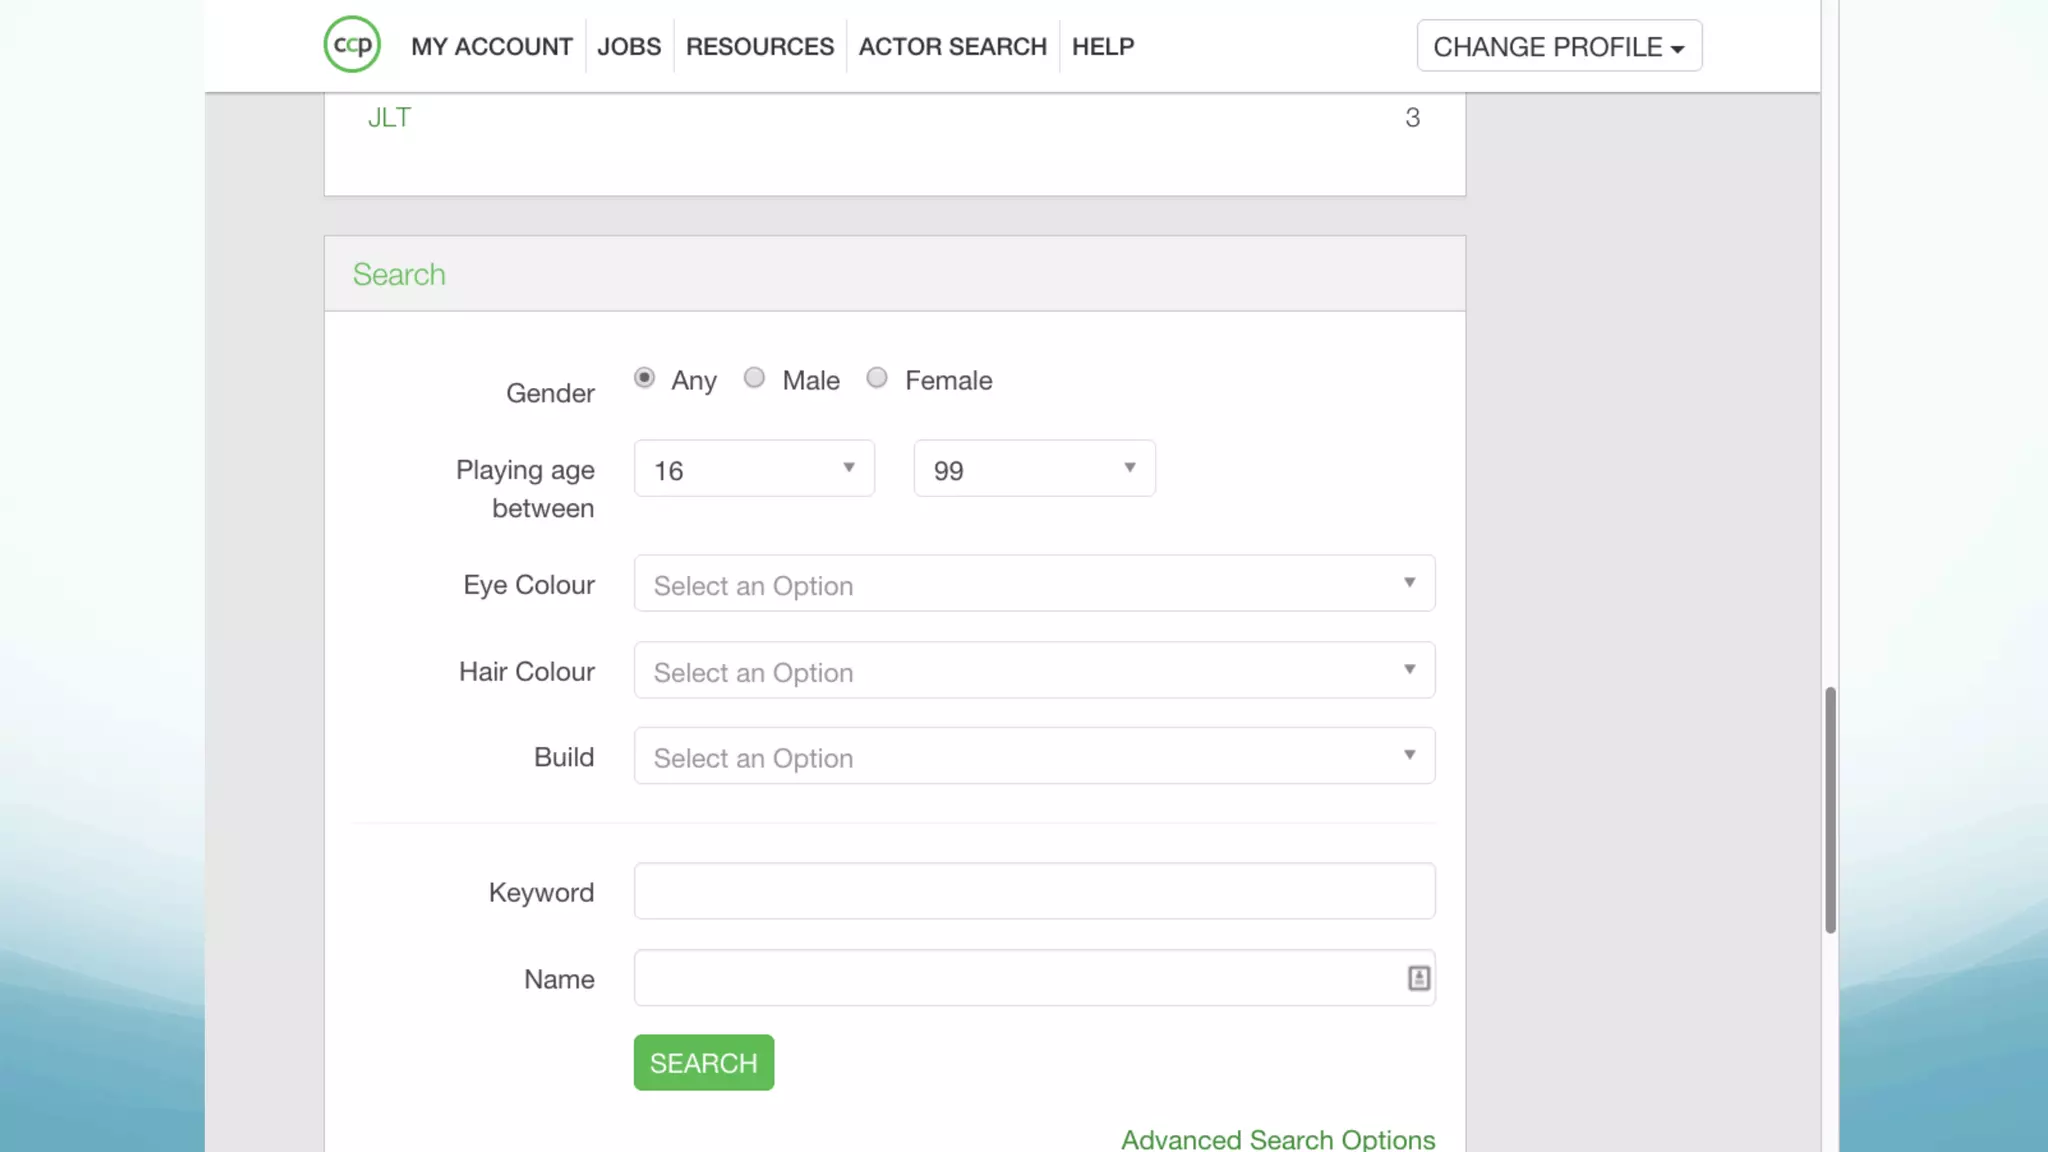This screenshot has height=1152, width=2048.
Task: Expand the Build dropdown
Action: (1034, 757)
